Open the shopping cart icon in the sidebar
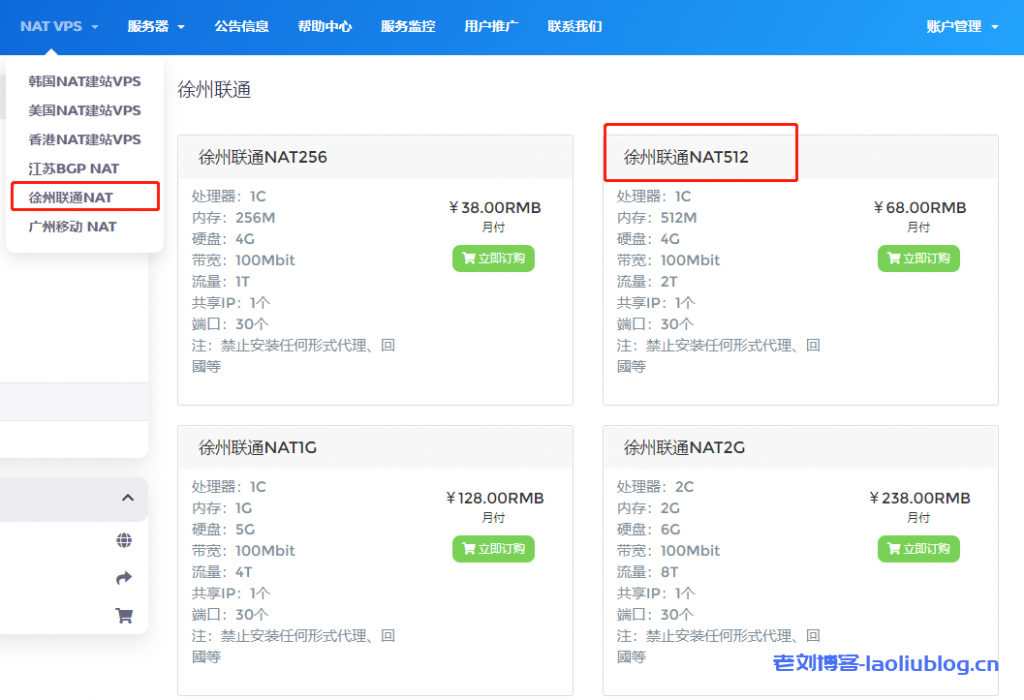 (124, 615)
